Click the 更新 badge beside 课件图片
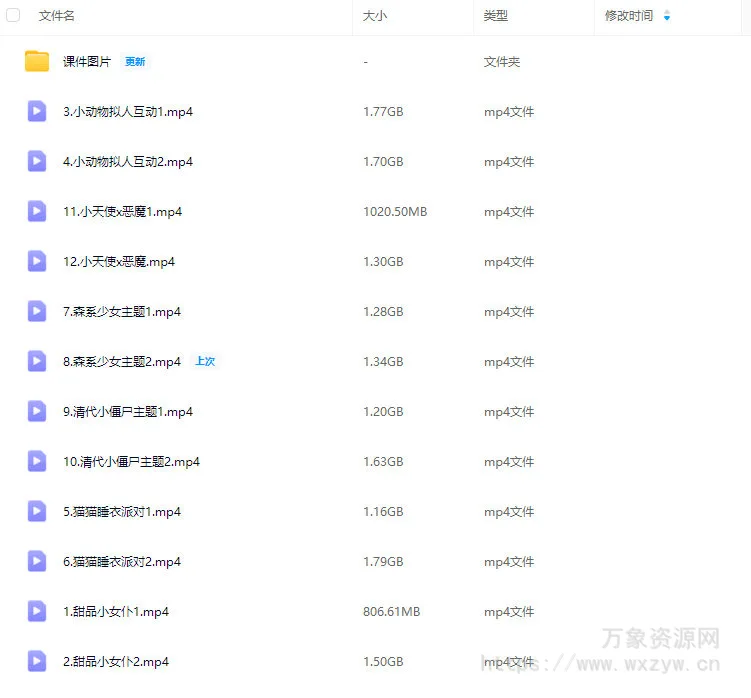 135,62
